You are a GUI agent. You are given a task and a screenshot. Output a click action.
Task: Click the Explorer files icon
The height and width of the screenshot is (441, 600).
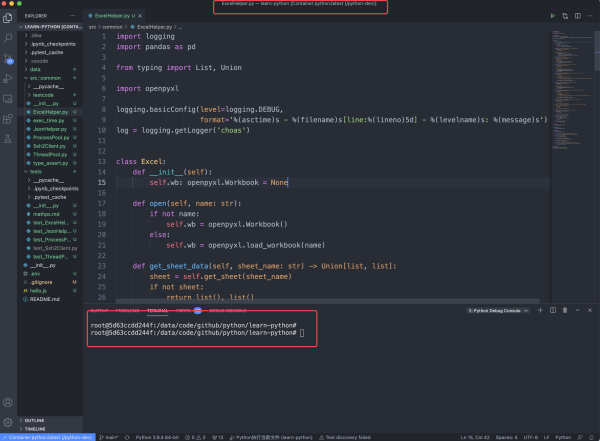pyautogui.click(x=8, y=17)
